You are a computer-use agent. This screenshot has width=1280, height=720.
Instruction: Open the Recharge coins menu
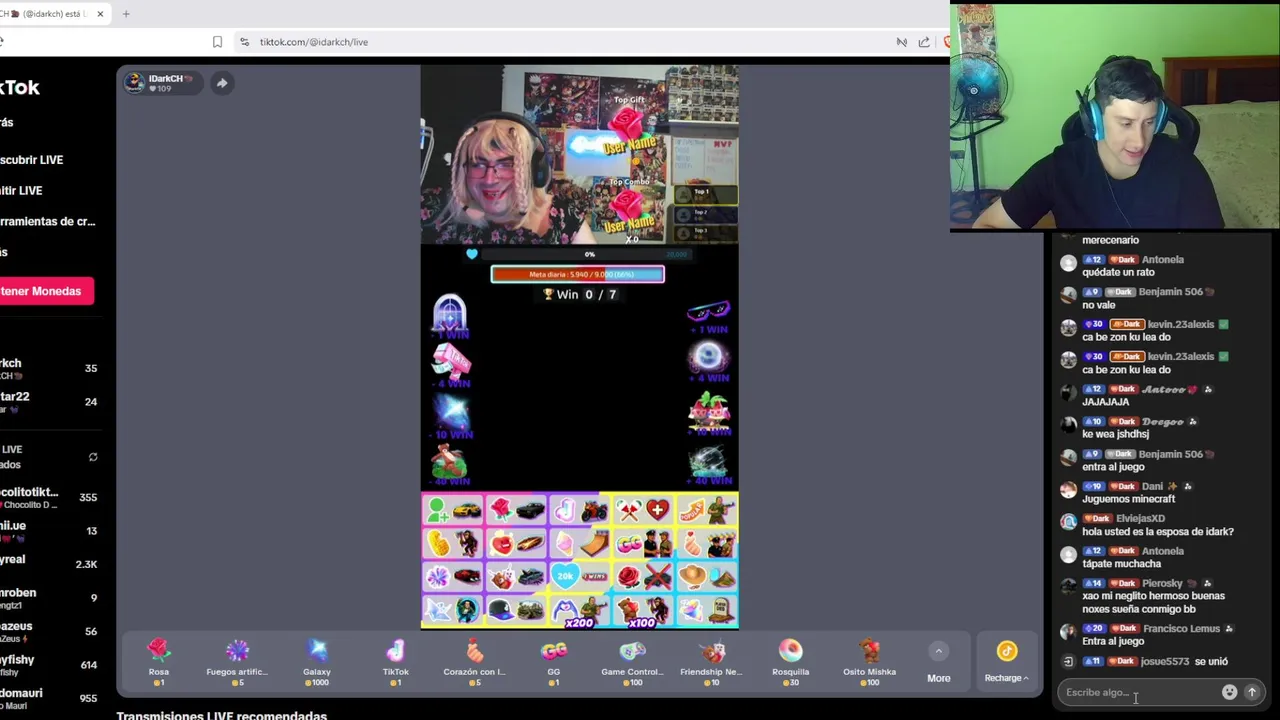[1006, 663]
